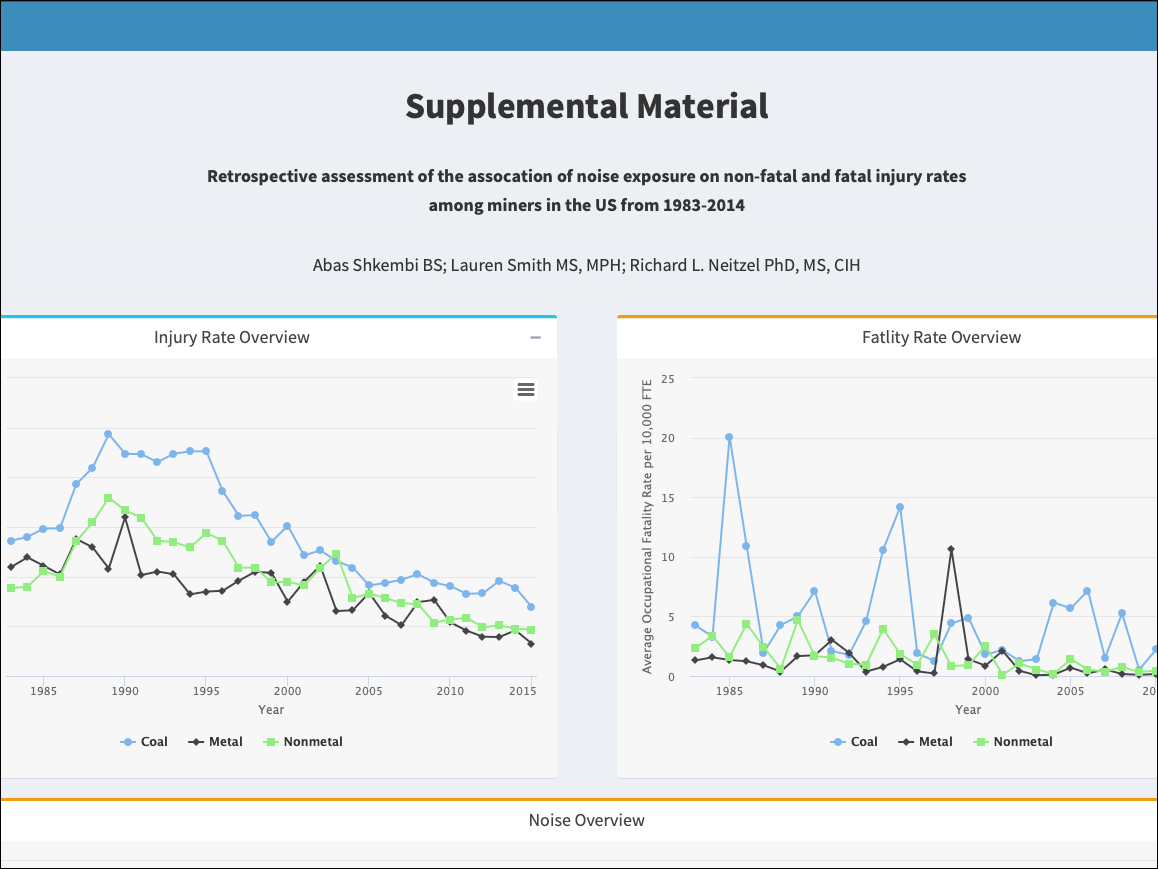Viewport: 1158px width, 869px height.
Task: Select Coal 1985 peak point in Fatality chart
Action: tap(729, 437)
